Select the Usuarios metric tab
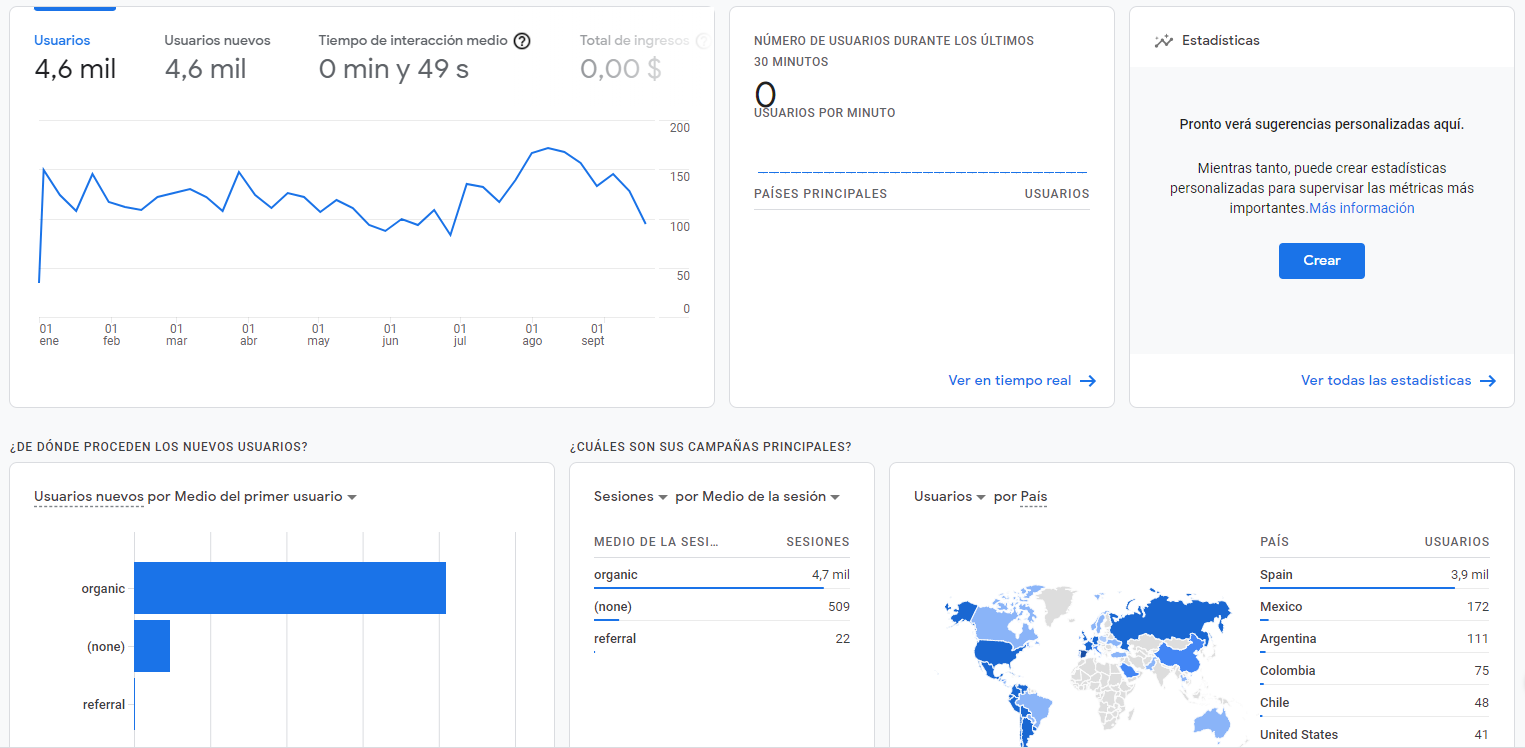 coord(75,57)
